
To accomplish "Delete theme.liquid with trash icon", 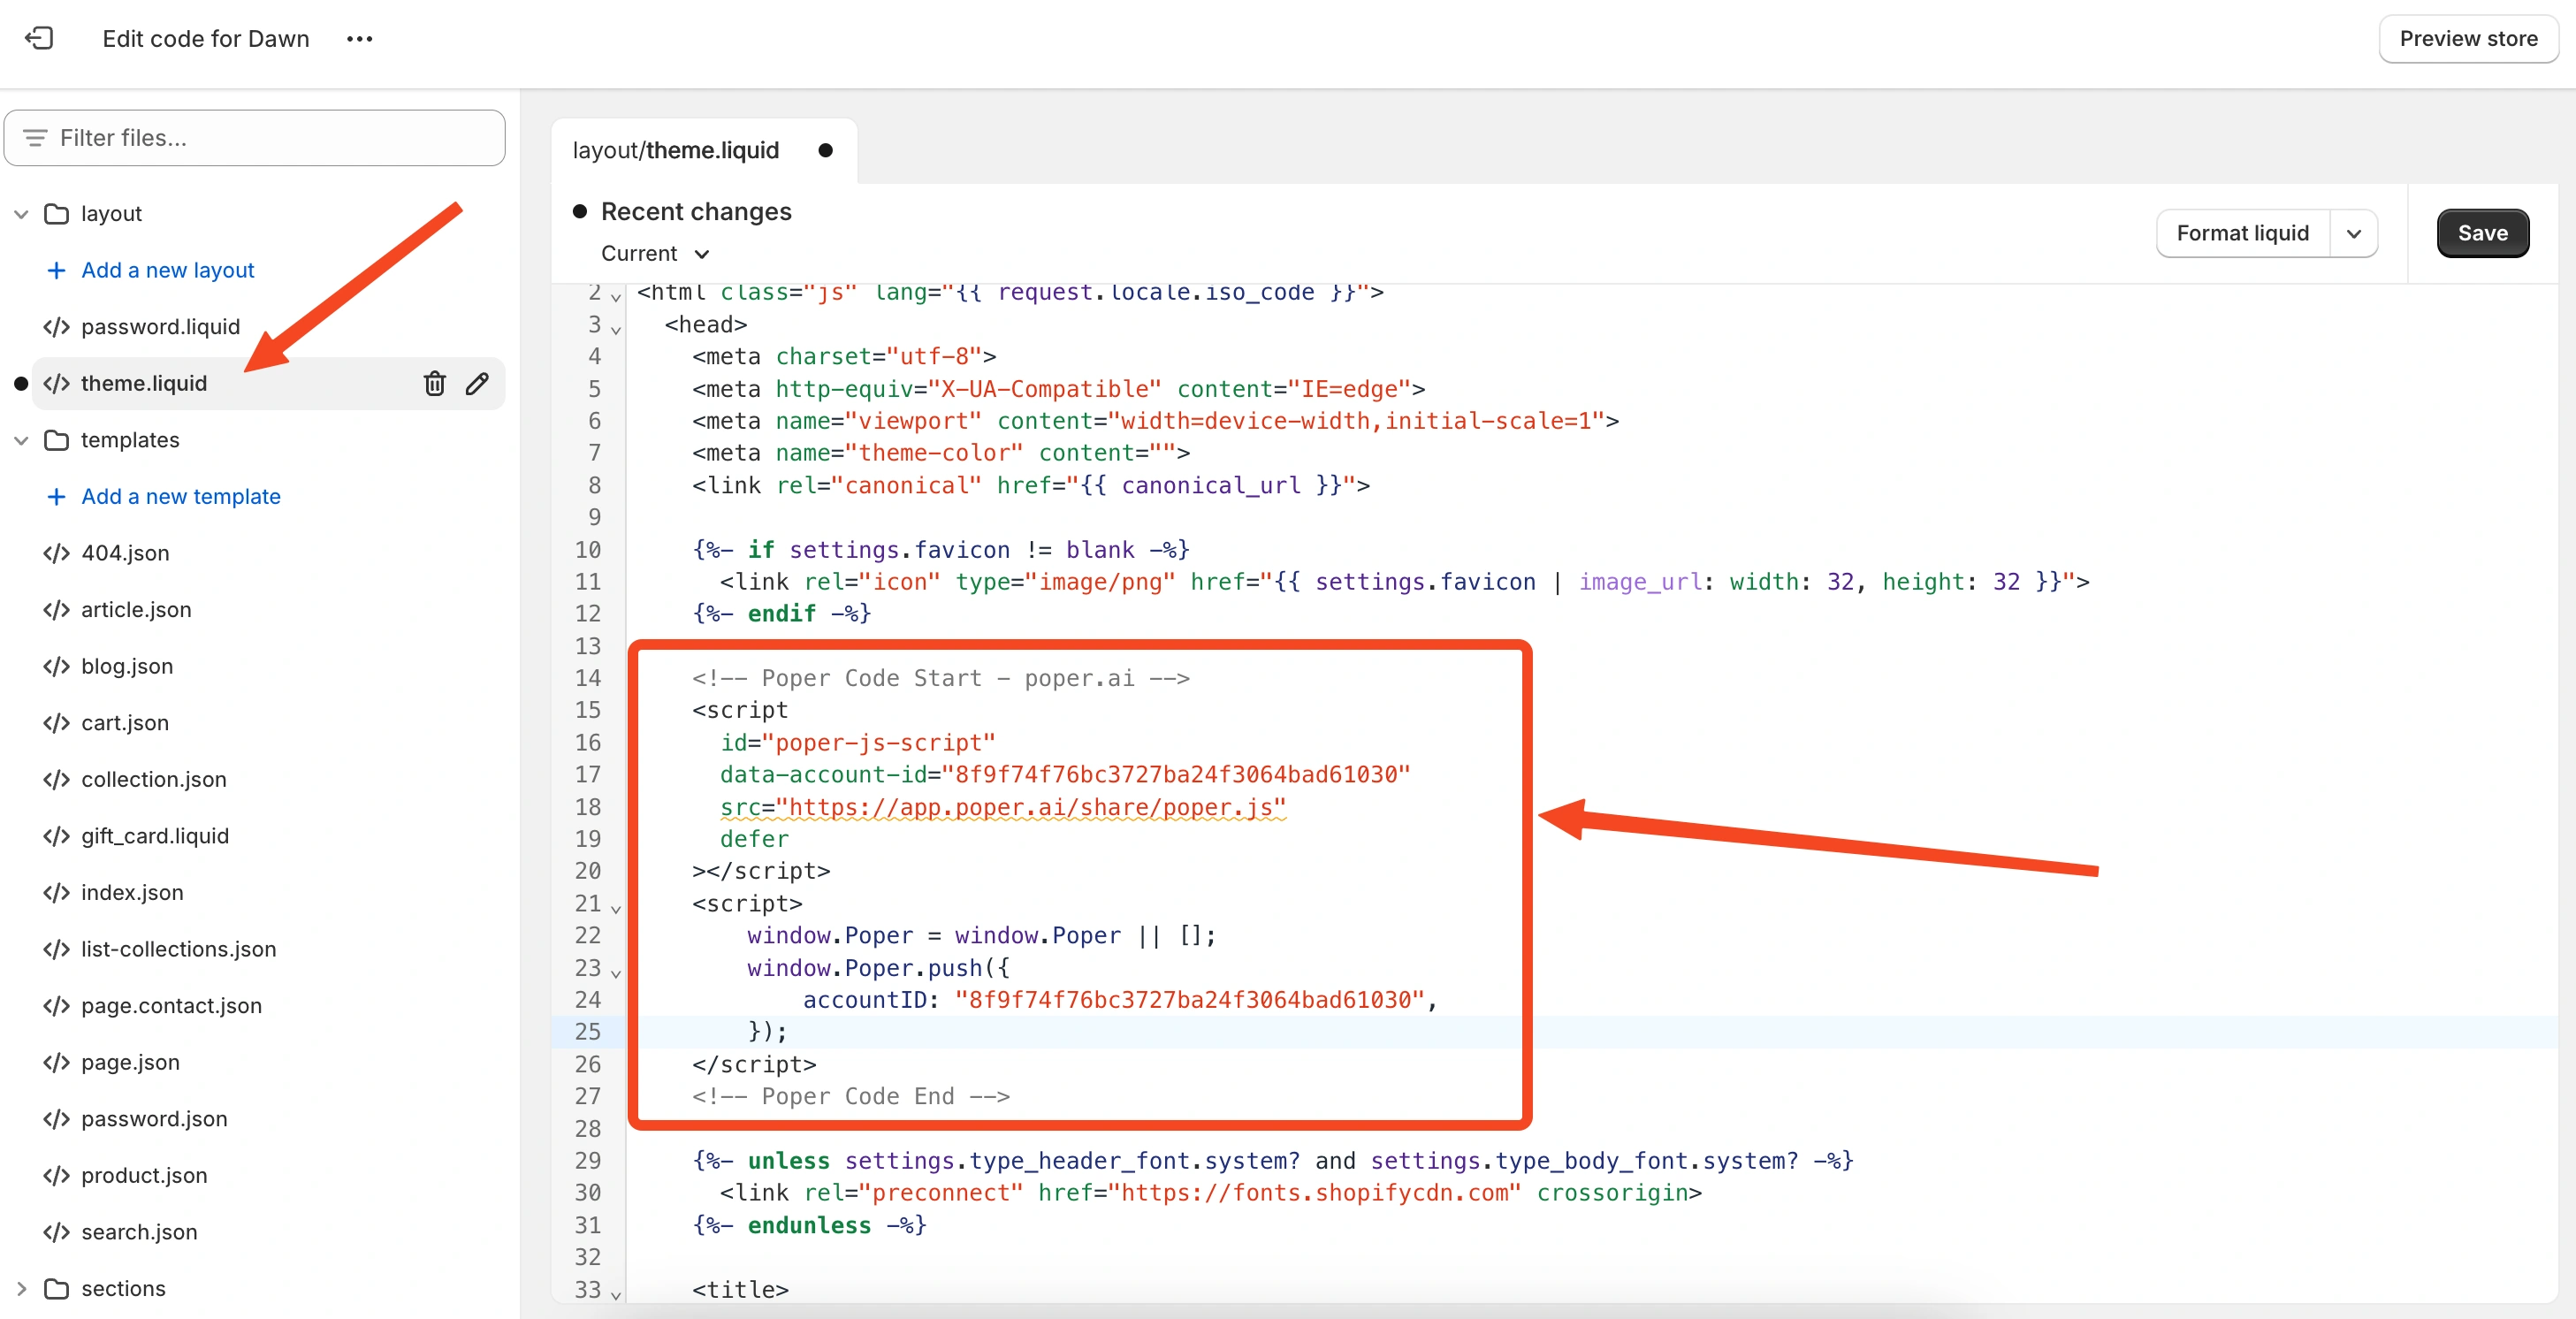I will coord(434,383).
